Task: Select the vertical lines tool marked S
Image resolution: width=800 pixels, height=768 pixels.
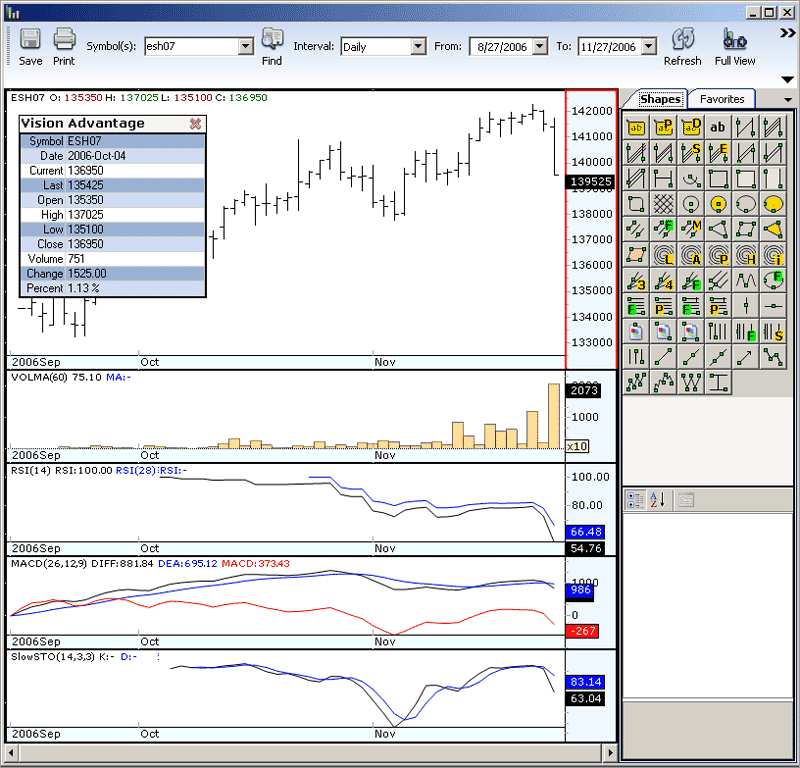Action: pyautogui.click(x=773, y=332)
